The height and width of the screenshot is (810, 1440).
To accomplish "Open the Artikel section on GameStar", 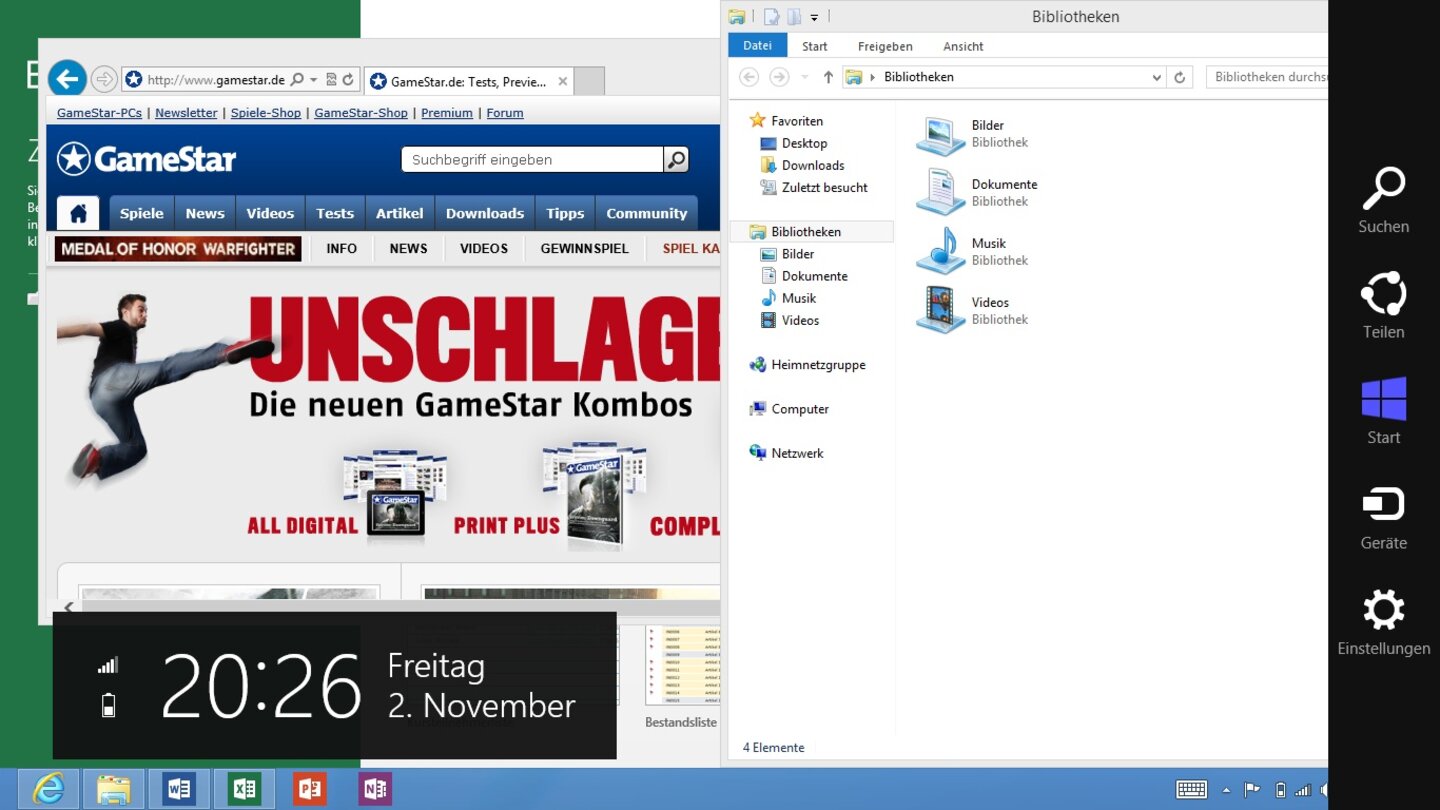I will (x=400, y=213).
